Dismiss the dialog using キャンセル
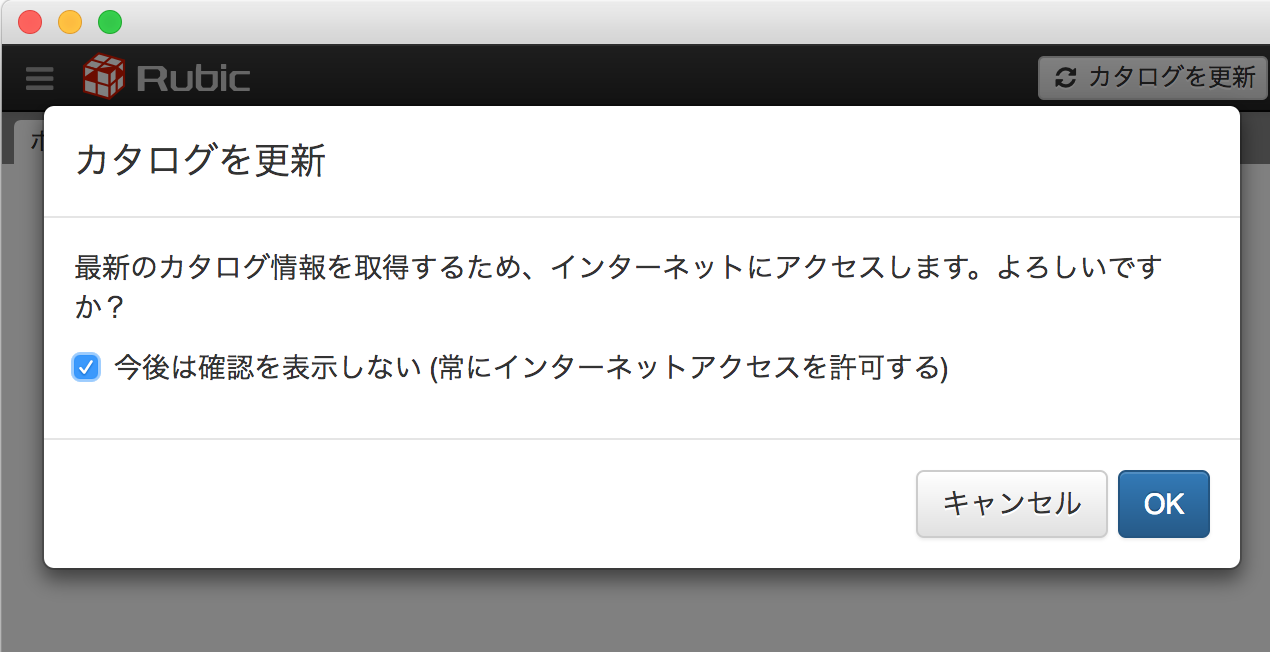 click(x=1011, y=503)
